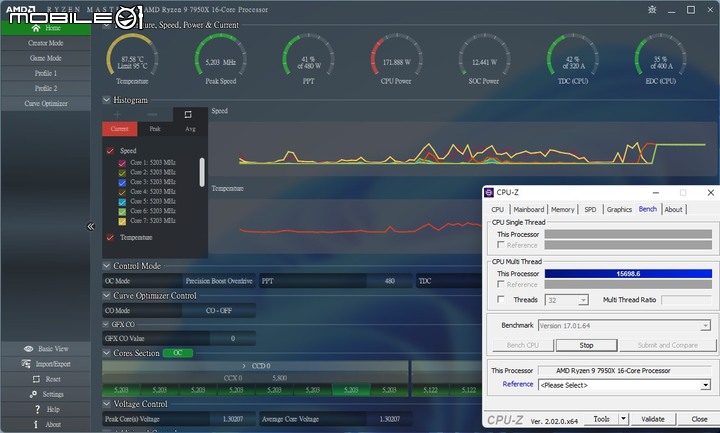Click the histogram legend scrollbar

202,172
